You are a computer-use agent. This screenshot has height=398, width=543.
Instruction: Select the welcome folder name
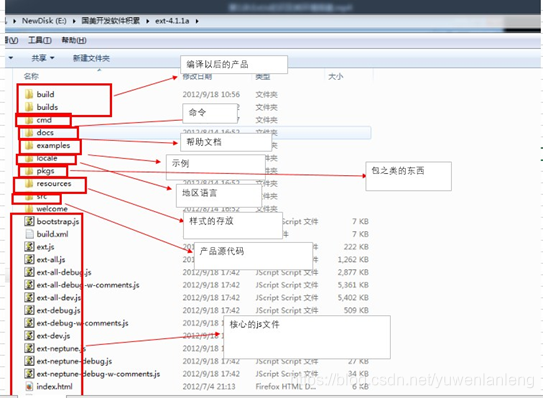[52, 209]
